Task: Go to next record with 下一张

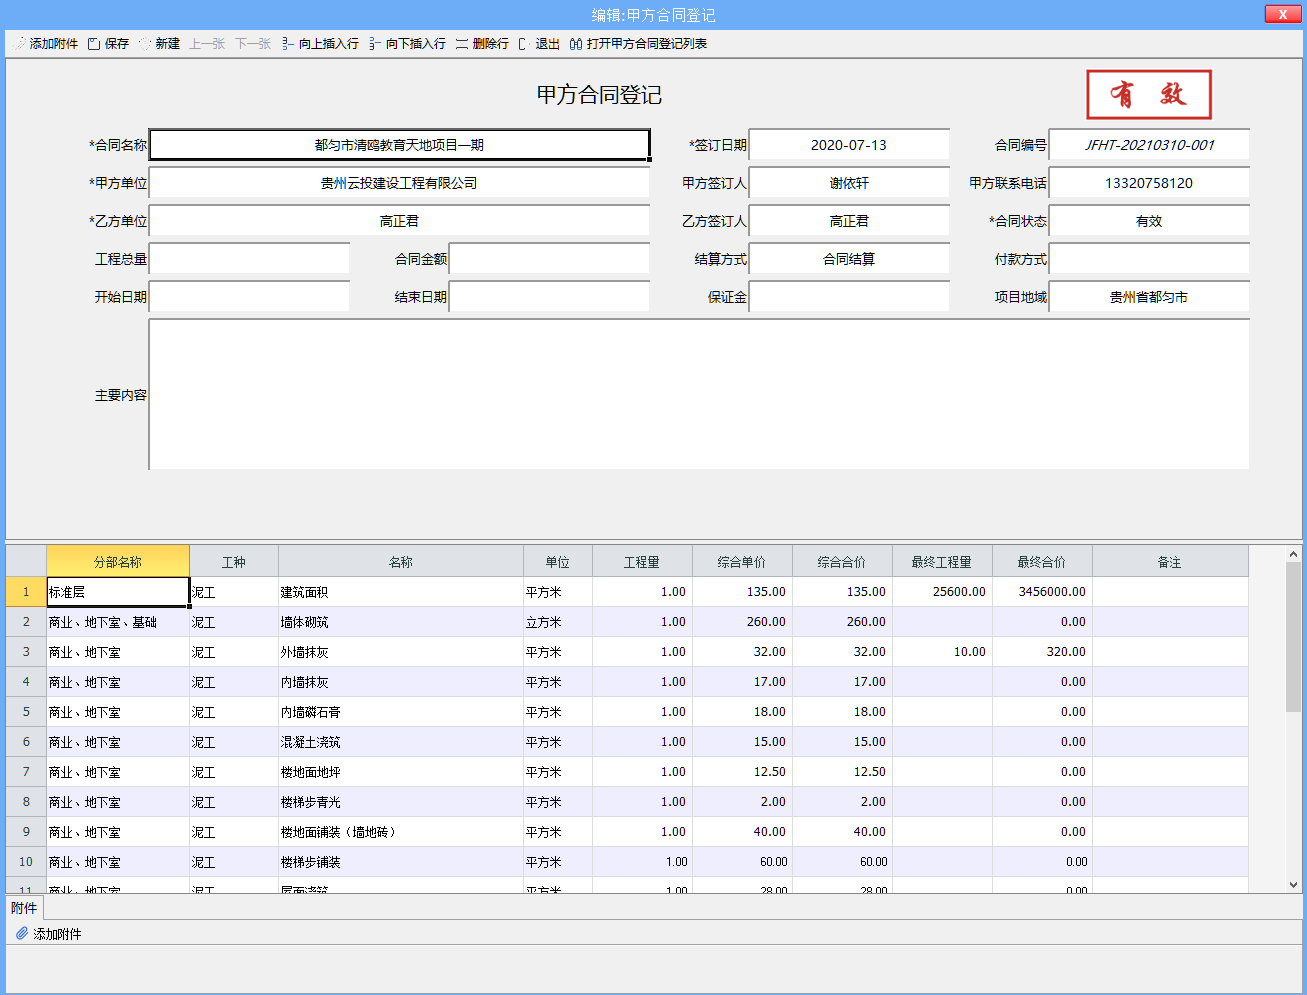Action: (253, 44)
